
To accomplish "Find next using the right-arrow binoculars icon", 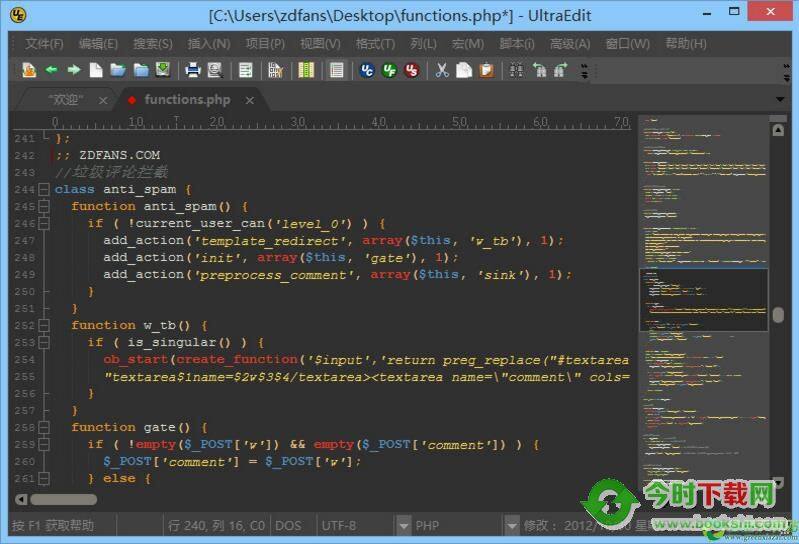I will coord(561,70).
